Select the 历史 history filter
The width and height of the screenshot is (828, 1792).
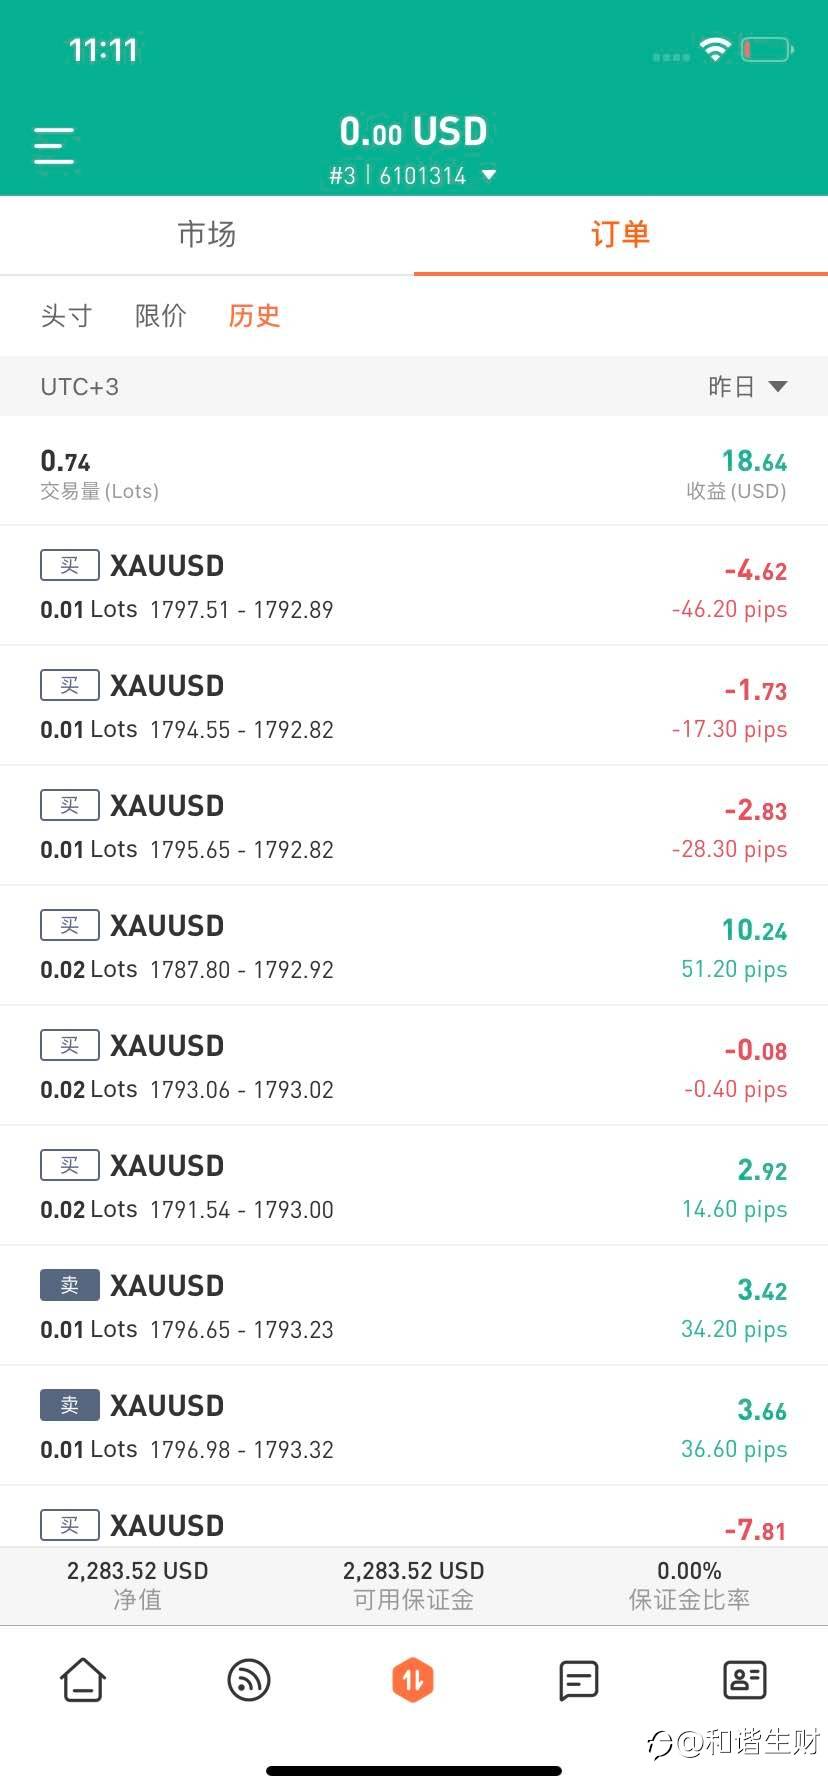254,316
